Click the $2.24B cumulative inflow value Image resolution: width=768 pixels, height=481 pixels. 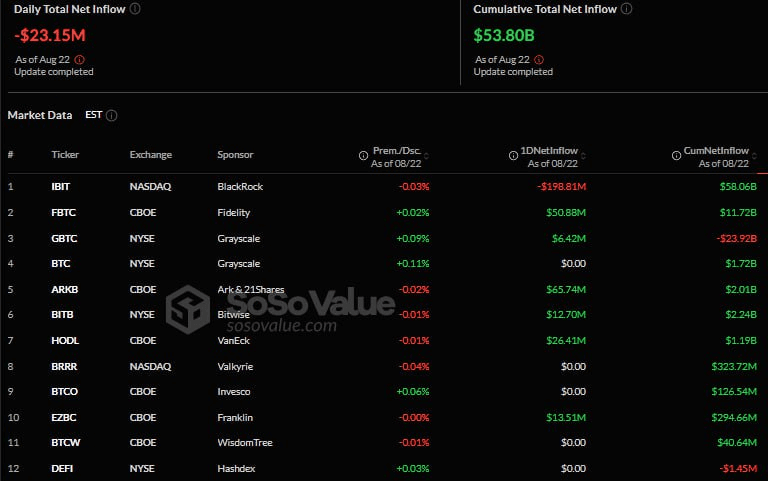(741, 314)
